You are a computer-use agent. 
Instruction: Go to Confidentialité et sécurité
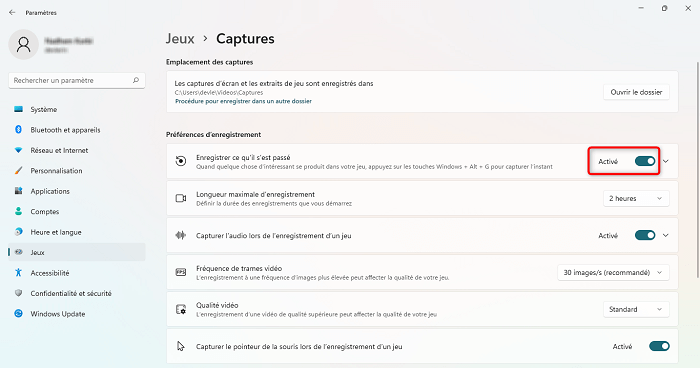pyautogui.click(x=77, y=293)
